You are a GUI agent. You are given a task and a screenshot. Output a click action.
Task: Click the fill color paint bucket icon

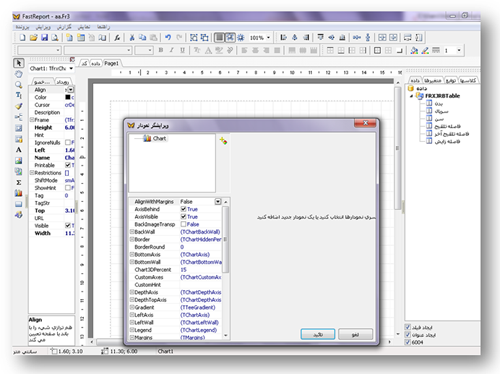click(414, 50)
